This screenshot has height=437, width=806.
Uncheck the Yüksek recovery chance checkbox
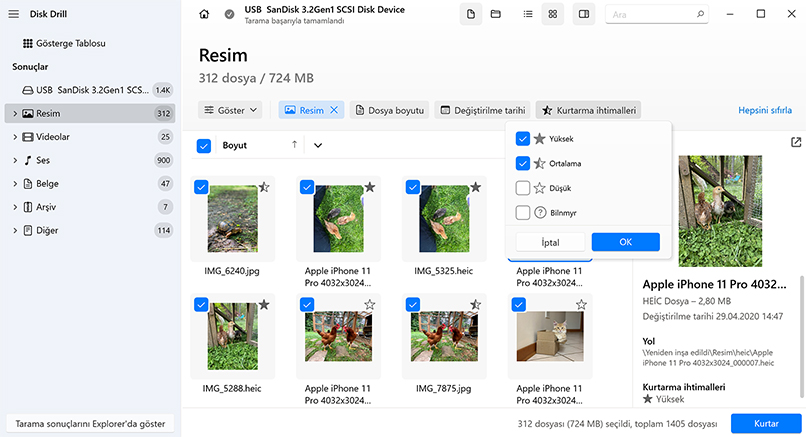523,139
